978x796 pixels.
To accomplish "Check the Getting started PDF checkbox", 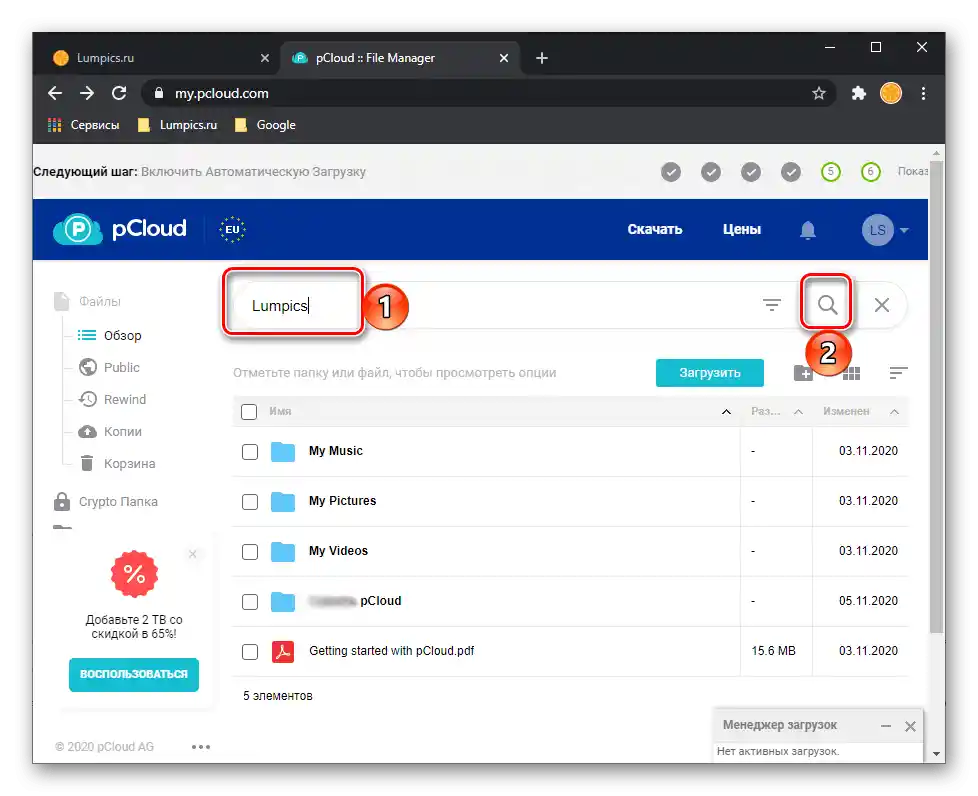I will 249,651.
